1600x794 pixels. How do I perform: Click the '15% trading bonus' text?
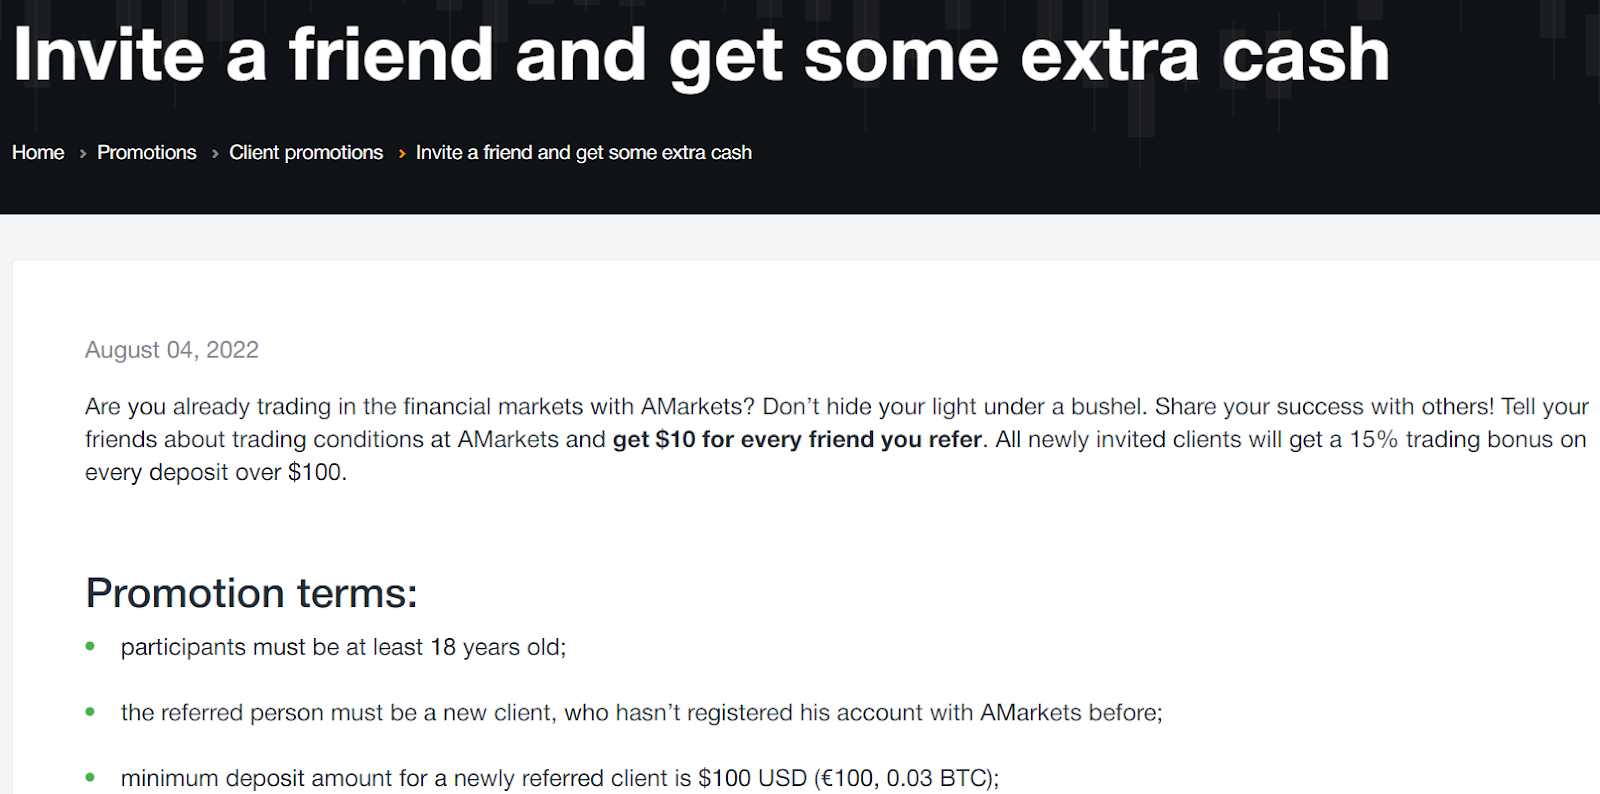pyautogui.click(x=1451, y=440)
